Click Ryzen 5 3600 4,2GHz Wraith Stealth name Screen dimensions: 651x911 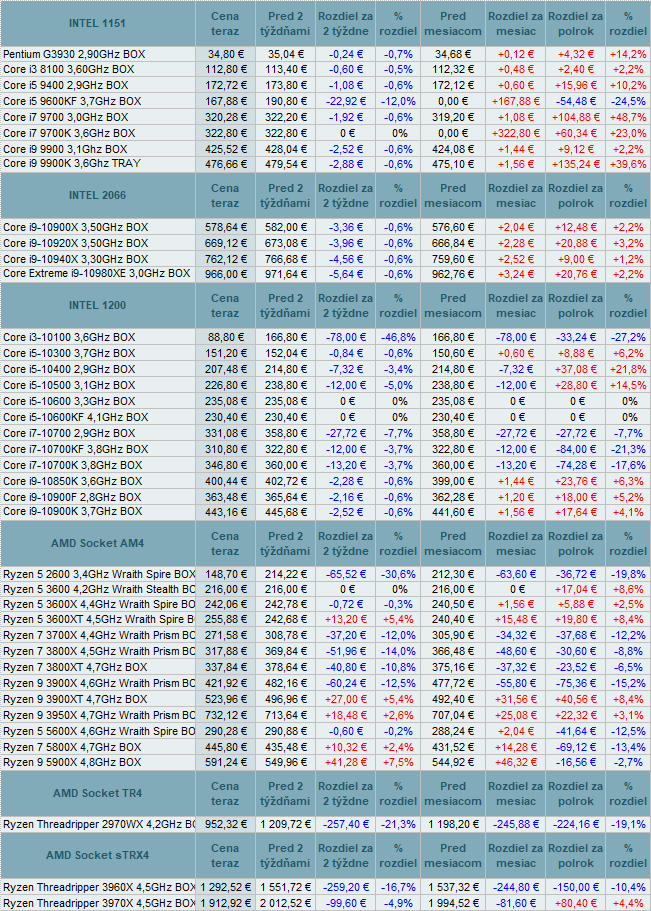pos(99,590)
